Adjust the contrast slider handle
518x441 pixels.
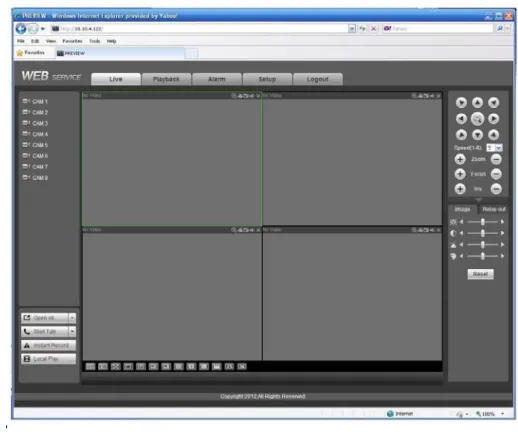(482, 233)
